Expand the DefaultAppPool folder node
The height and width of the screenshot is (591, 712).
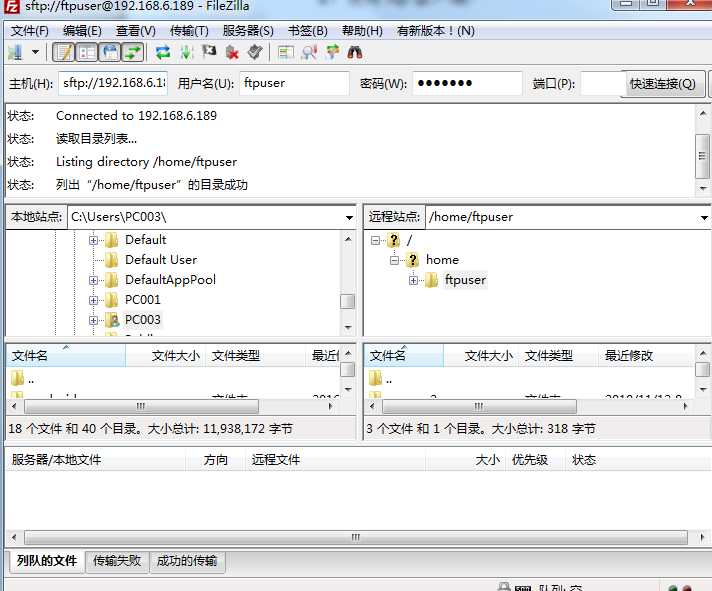click(x=93, y=280)
